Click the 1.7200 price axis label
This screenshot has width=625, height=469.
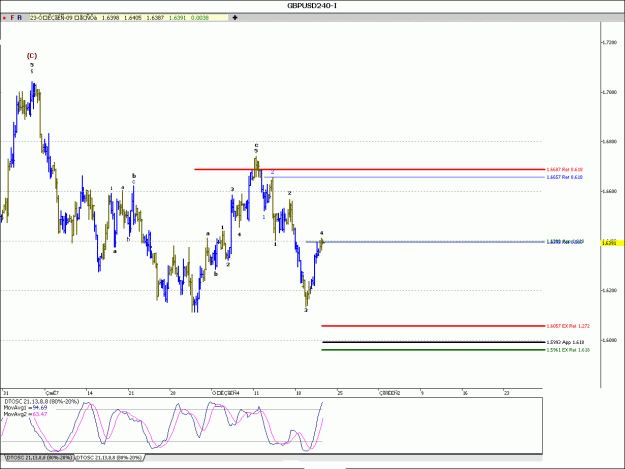tap(609, 42)
